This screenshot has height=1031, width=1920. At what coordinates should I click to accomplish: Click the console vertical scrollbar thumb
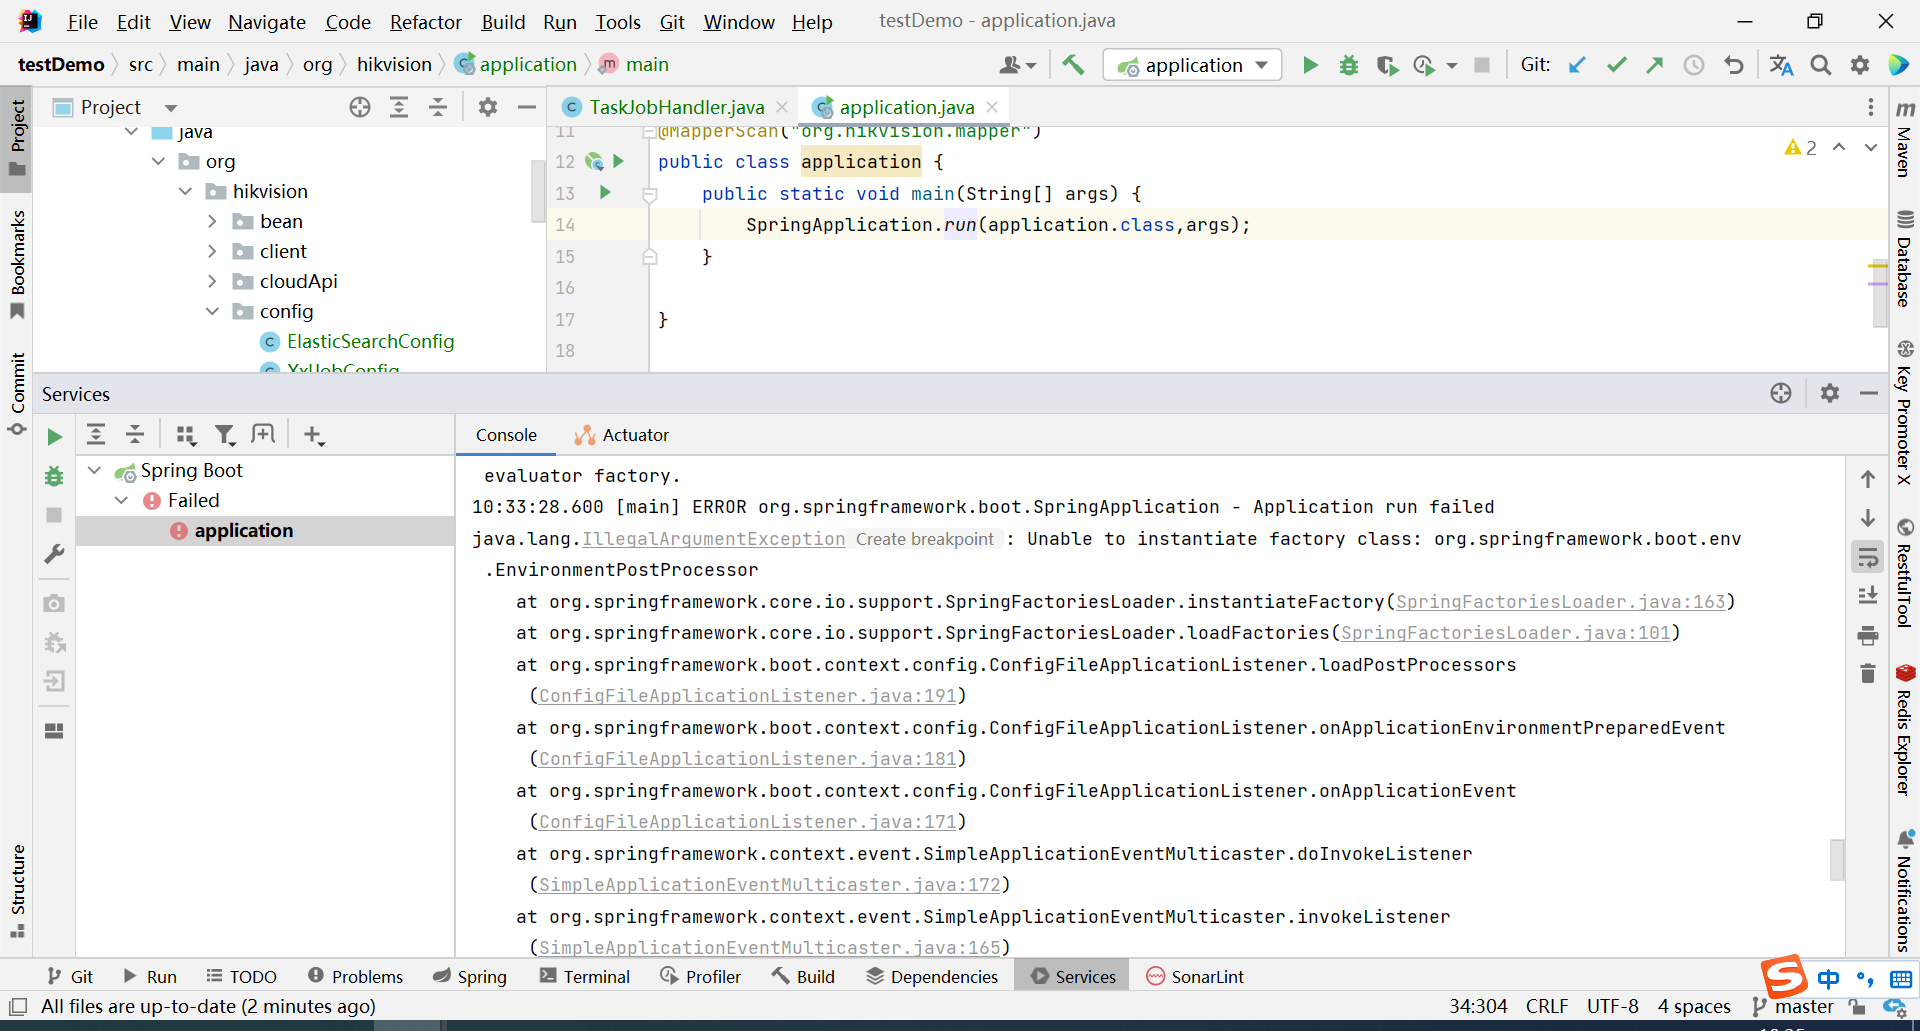(1837, 860)
